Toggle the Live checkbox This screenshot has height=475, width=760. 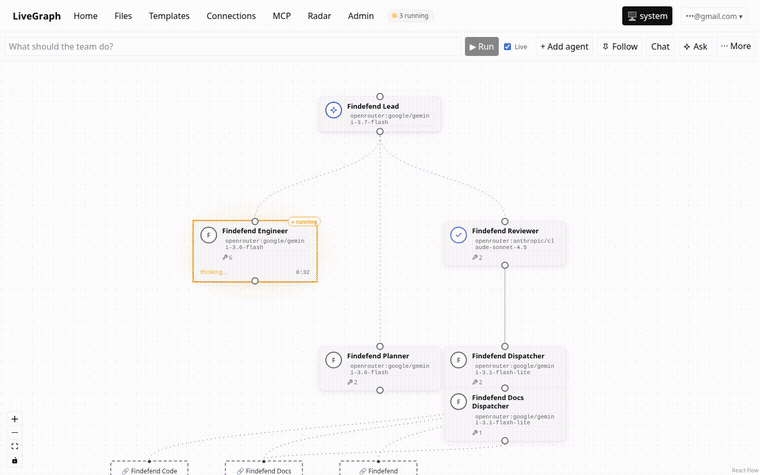click(507, 47)
